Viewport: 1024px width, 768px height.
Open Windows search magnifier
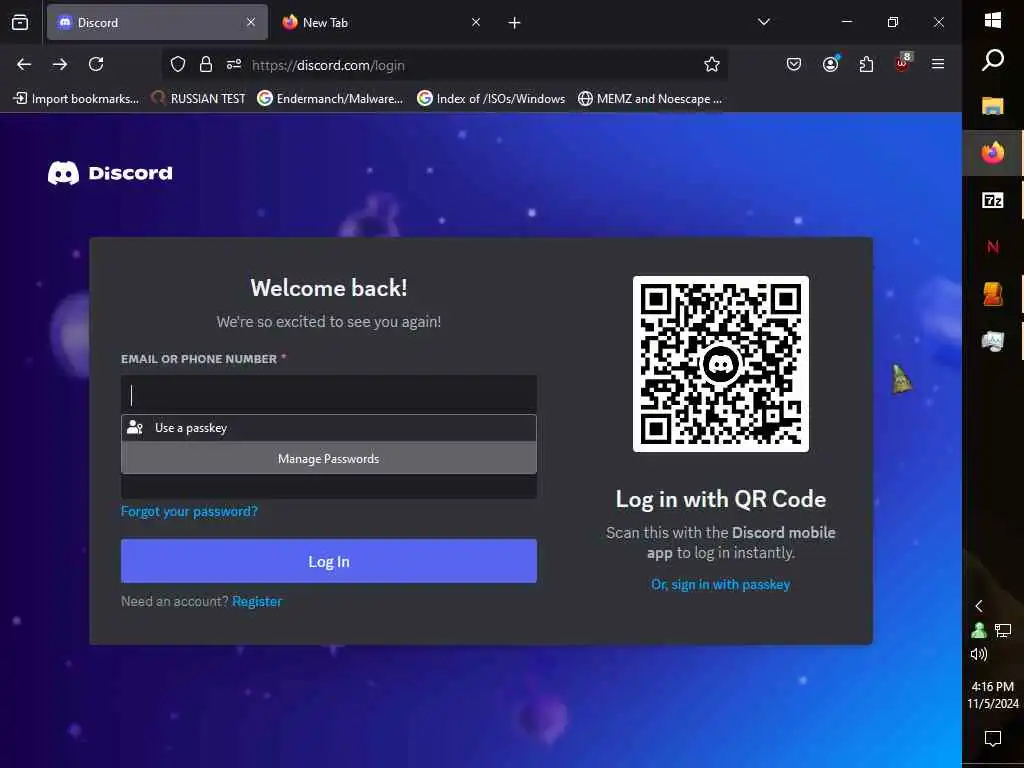pyautogui.click(x=993, y=60)
